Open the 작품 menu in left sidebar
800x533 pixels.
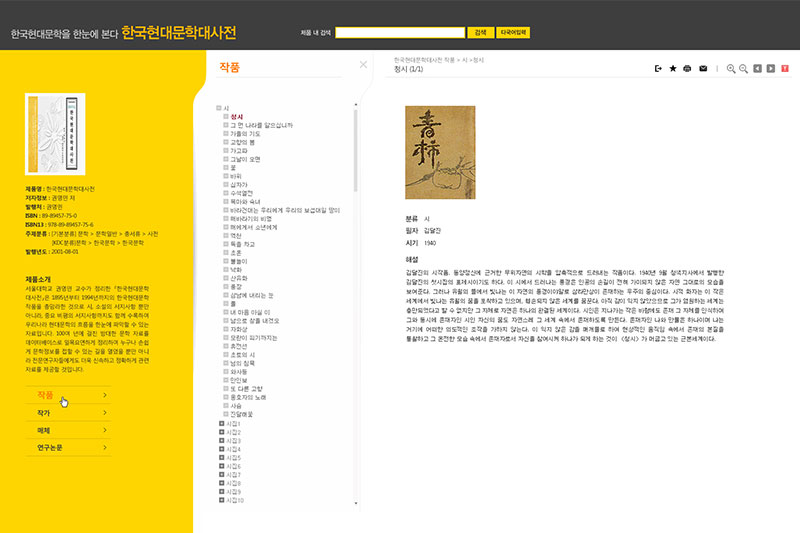[68, 395]
